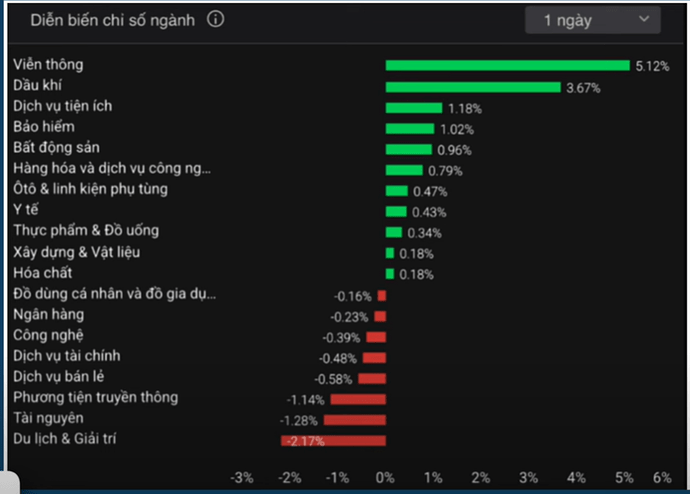The image size is (690, 494).
Task: Click the Bất động sản sector label
Action: 56,148
